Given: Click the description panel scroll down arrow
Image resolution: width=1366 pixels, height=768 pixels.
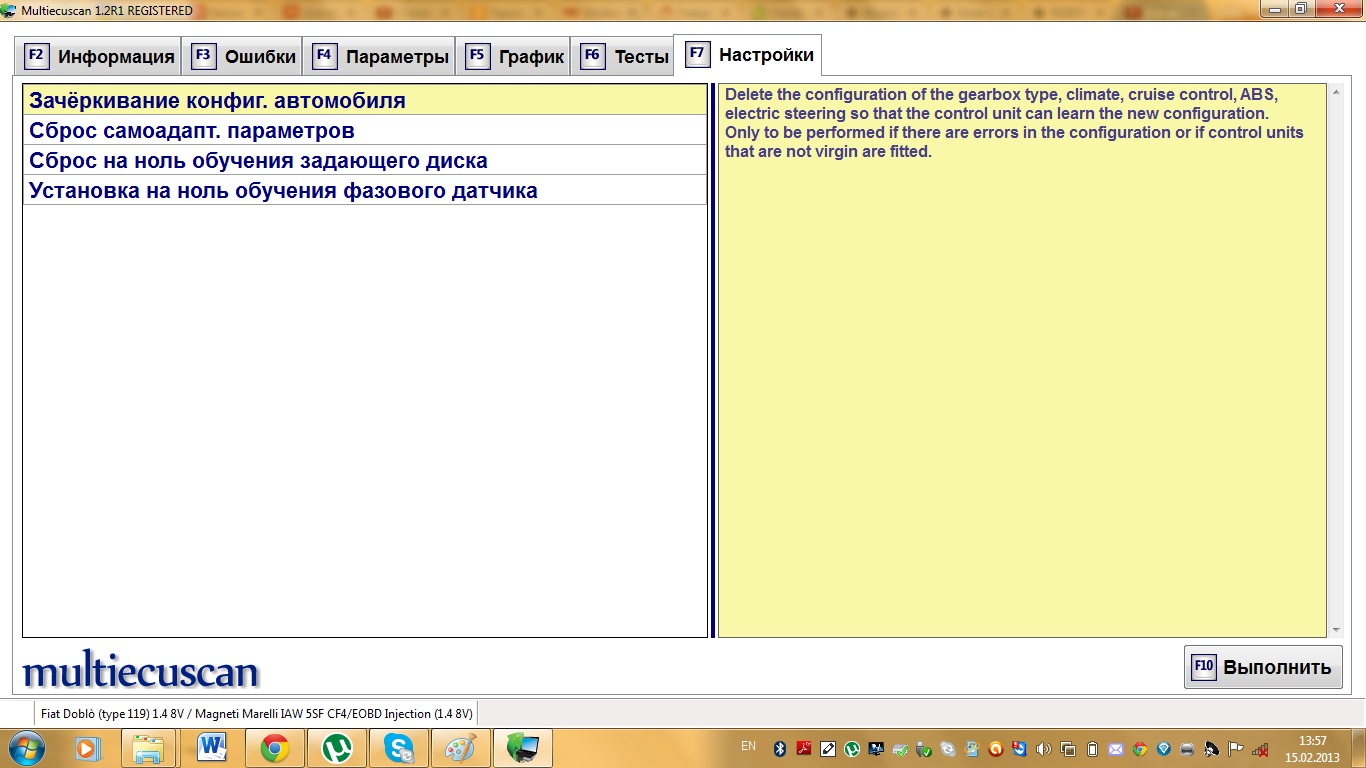Looking at the screenshot, I should click(1336, 630).
